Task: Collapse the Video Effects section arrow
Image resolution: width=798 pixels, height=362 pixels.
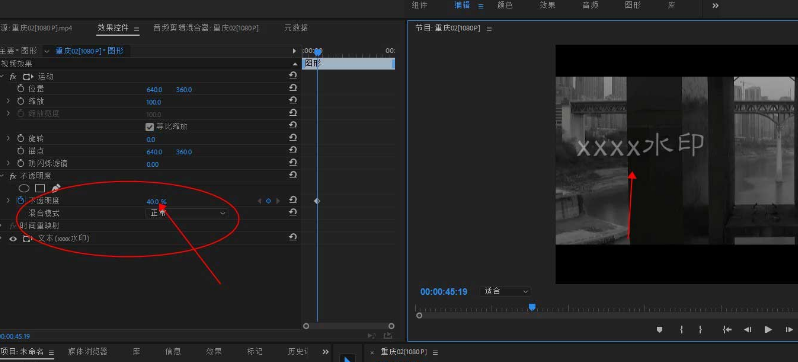Action: click(x=295, y=64)
